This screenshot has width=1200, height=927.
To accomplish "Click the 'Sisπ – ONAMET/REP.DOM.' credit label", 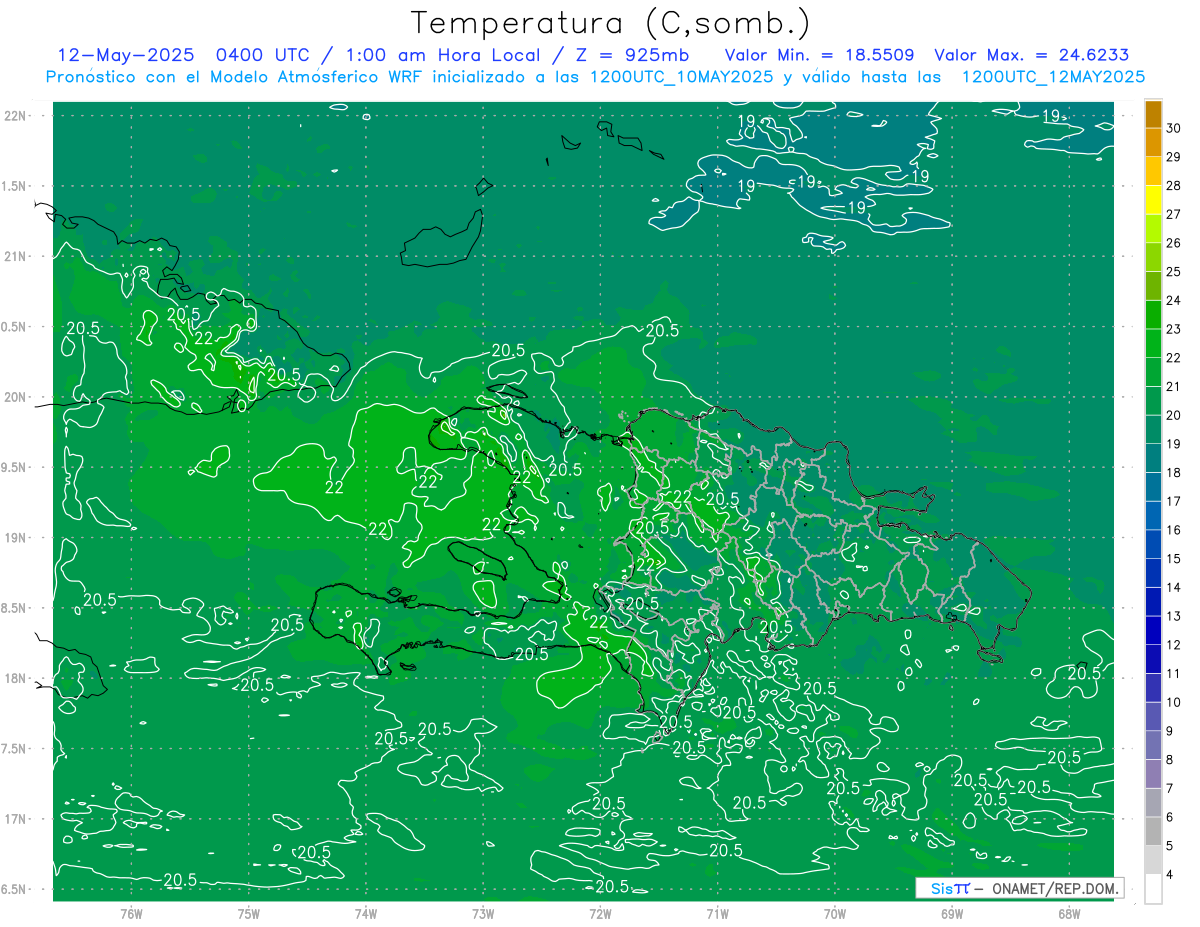I will 1020,888.
